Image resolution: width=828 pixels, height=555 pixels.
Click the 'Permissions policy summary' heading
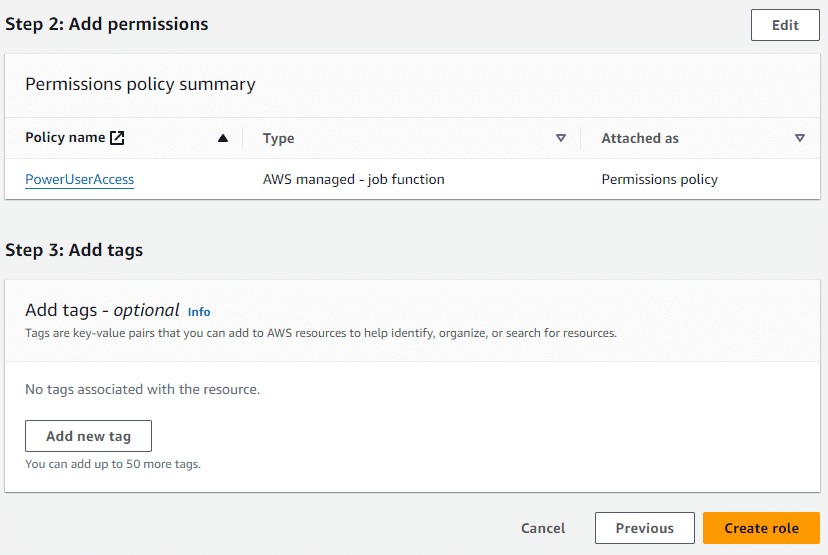pyautogui.click(x=140, y=84)
